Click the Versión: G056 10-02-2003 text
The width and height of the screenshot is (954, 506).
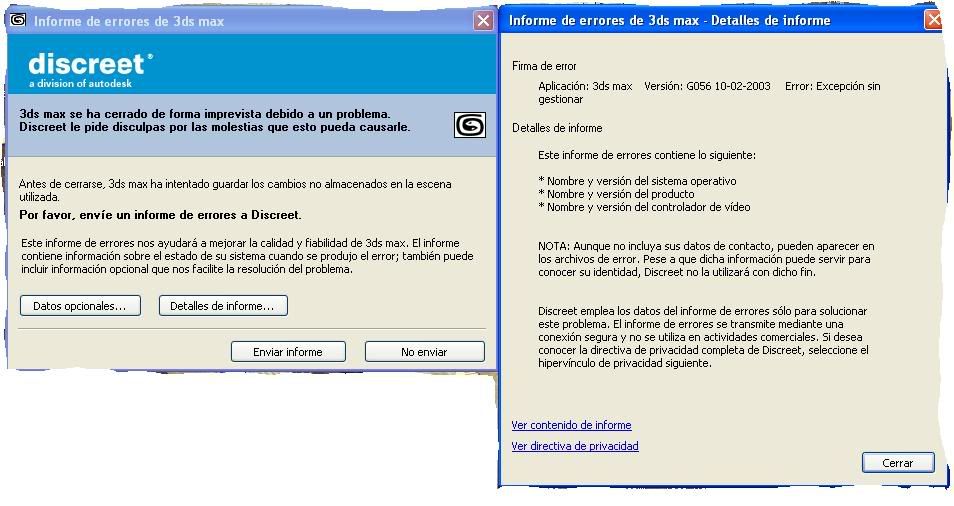pos(707,86)
